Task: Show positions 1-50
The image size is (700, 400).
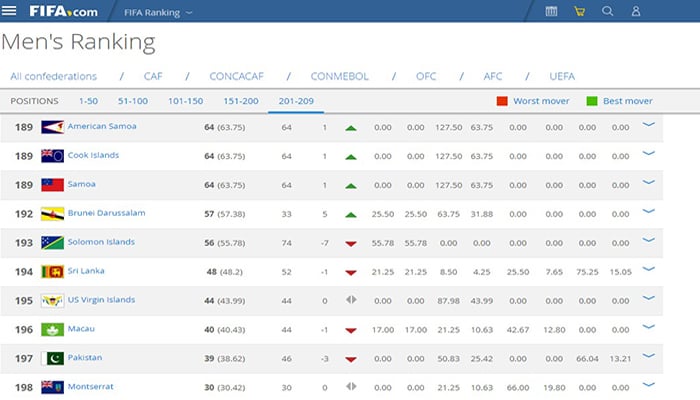Action: pyautogui.click(x=88, y=101)
